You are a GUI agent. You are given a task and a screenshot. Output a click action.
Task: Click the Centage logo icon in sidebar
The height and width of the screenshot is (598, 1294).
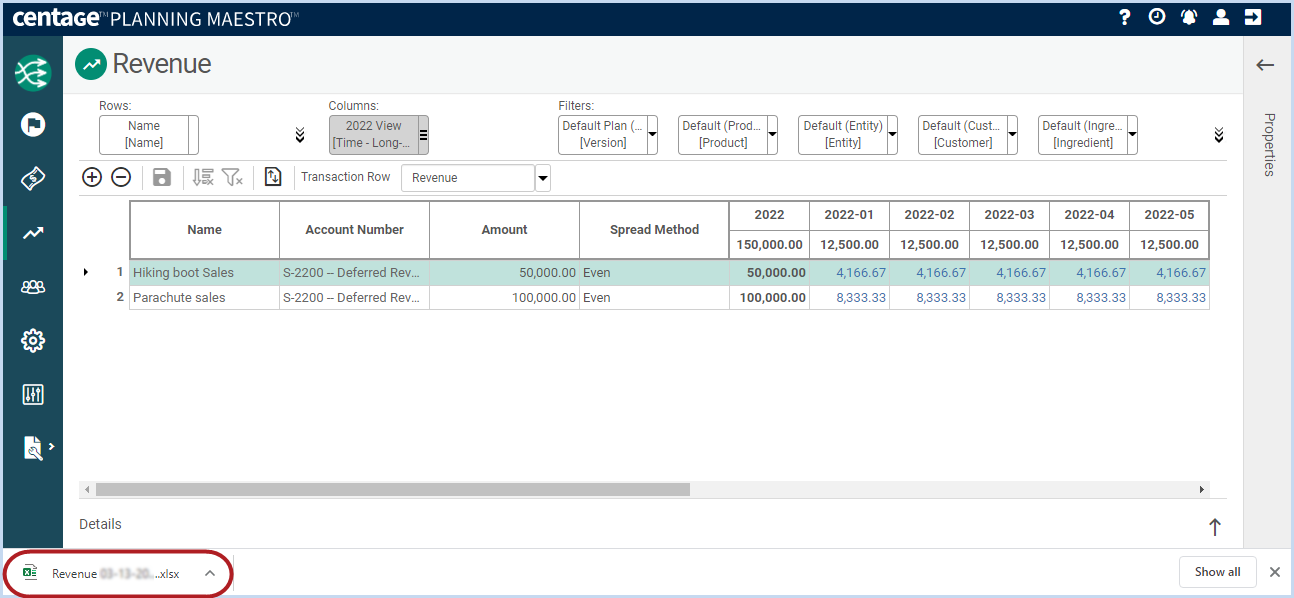(33, 73)
